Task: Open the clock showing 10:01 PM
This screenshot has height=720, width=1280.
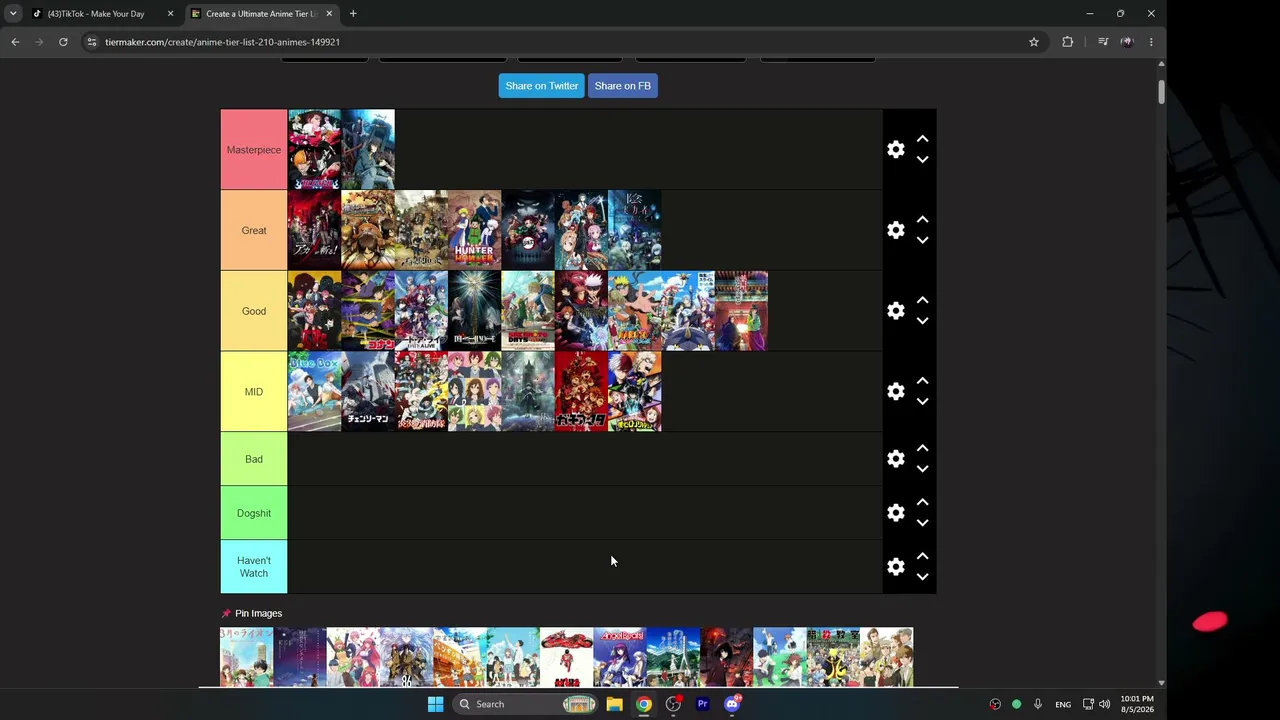Action: (1137, 704)
